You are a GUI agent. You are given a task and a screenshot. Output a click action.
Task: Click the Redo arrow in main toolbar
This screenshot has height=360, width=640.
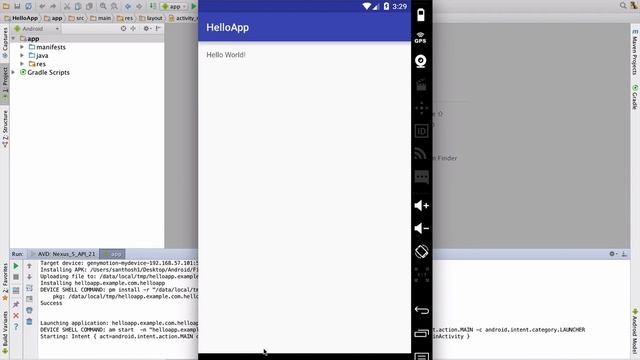53,6
